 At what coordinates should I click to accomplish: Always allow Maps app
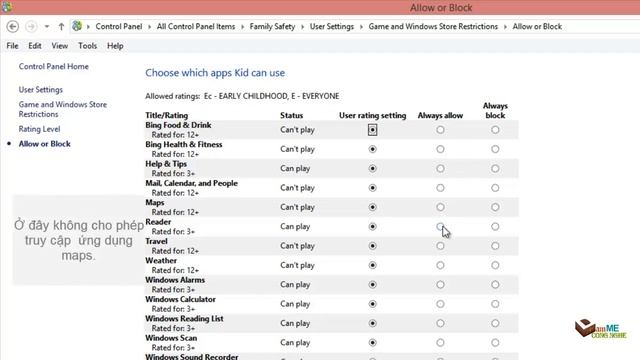click(440, 207)
